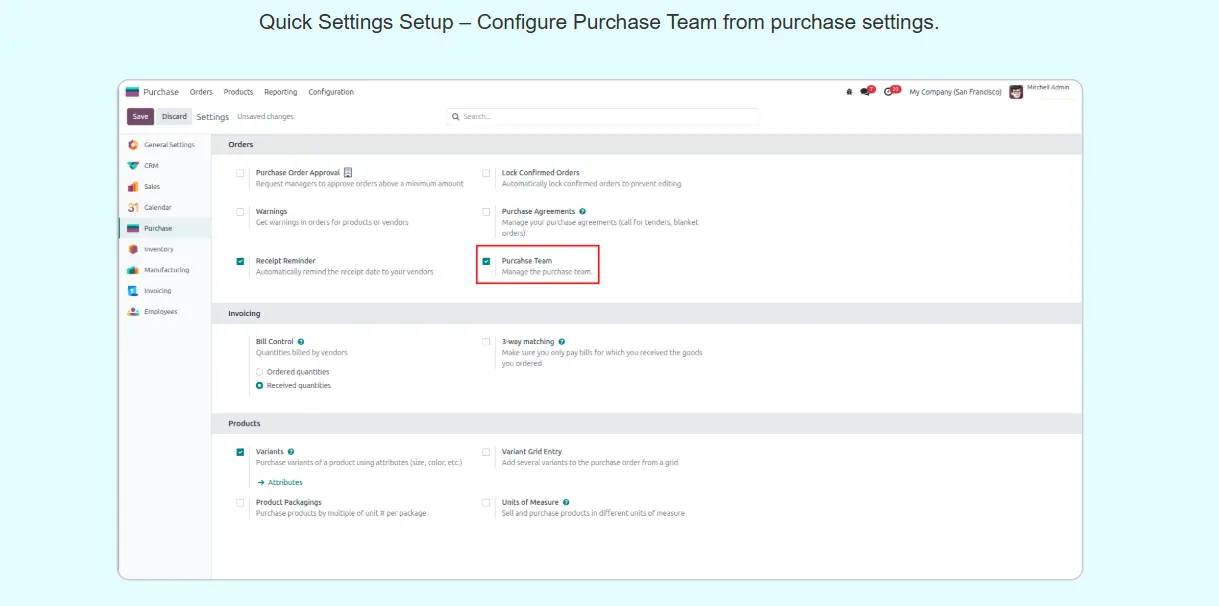Open the debug bug icon menu
Image resolution: width=1219 pixels, height=606 pixels.
click(849, 92)
